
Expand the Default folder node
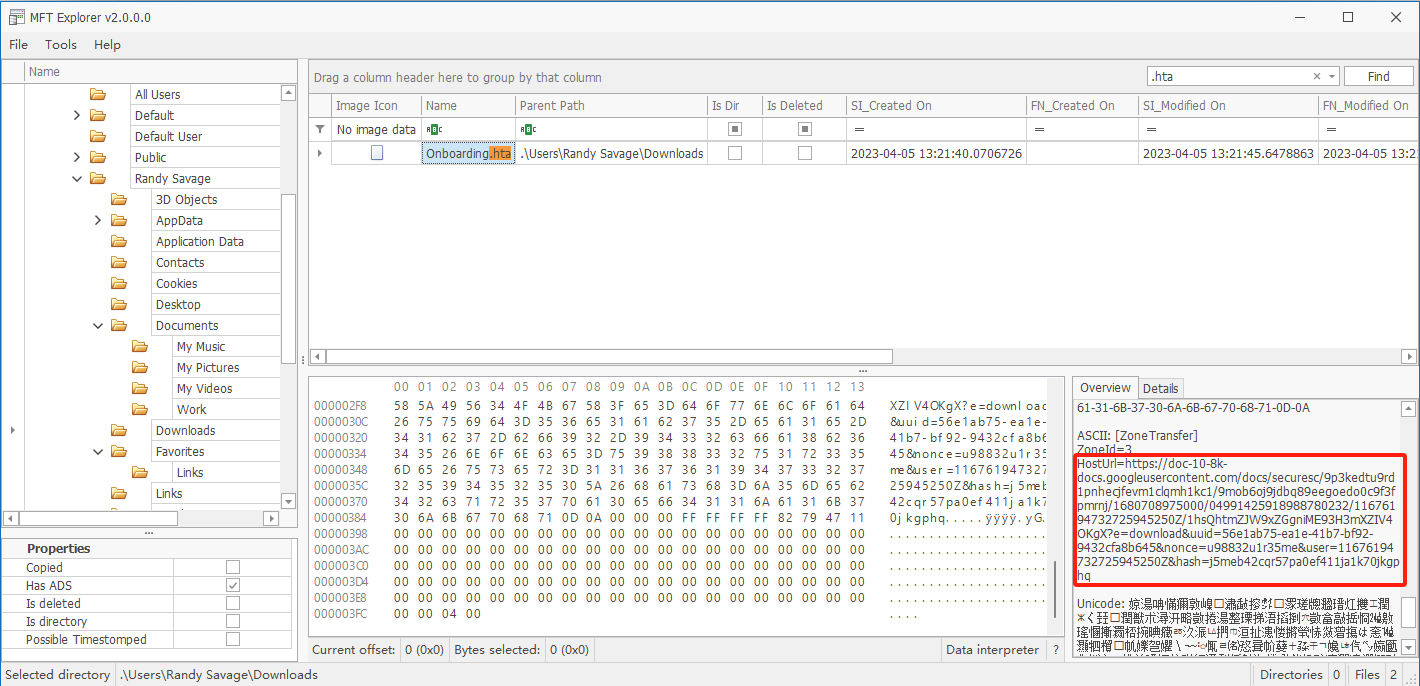coord(77,115)
